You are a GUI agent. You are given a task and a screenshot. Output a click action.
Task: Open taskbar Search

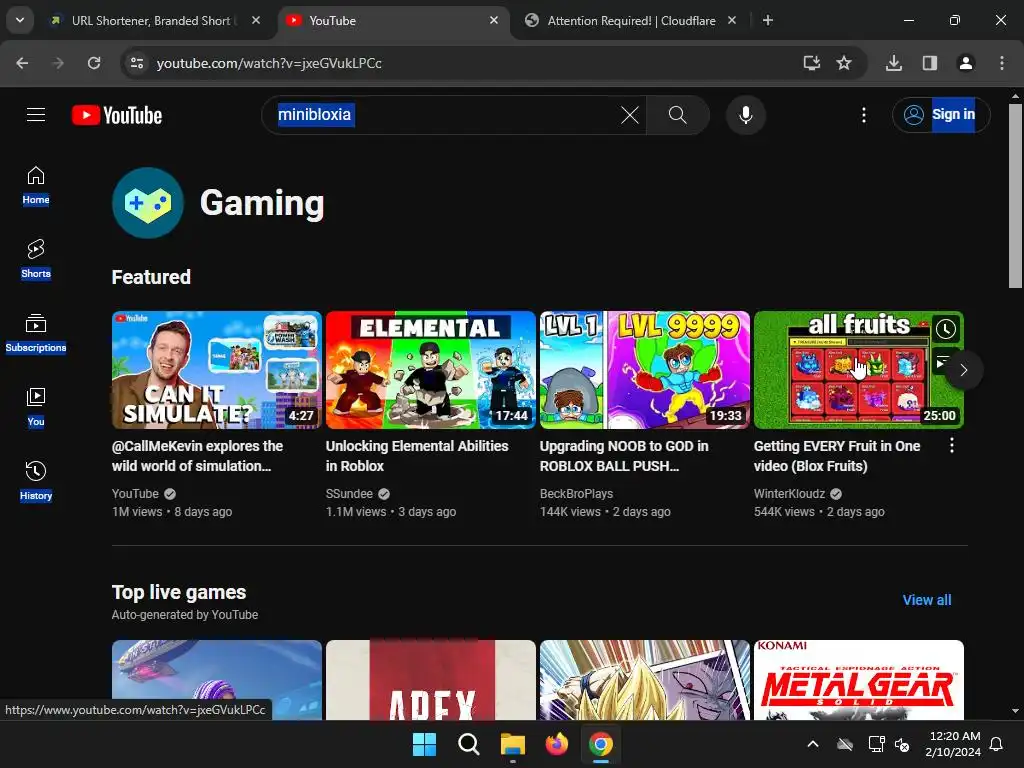coord(468,744)
